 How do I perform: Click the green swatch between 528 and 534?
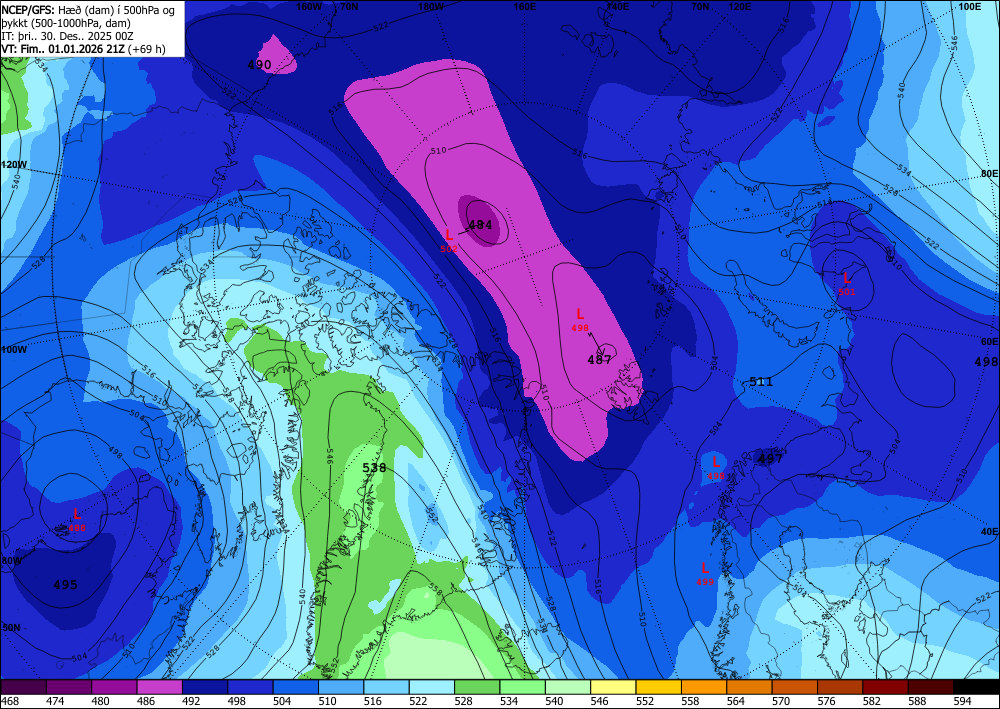click(x=477, y=687)
